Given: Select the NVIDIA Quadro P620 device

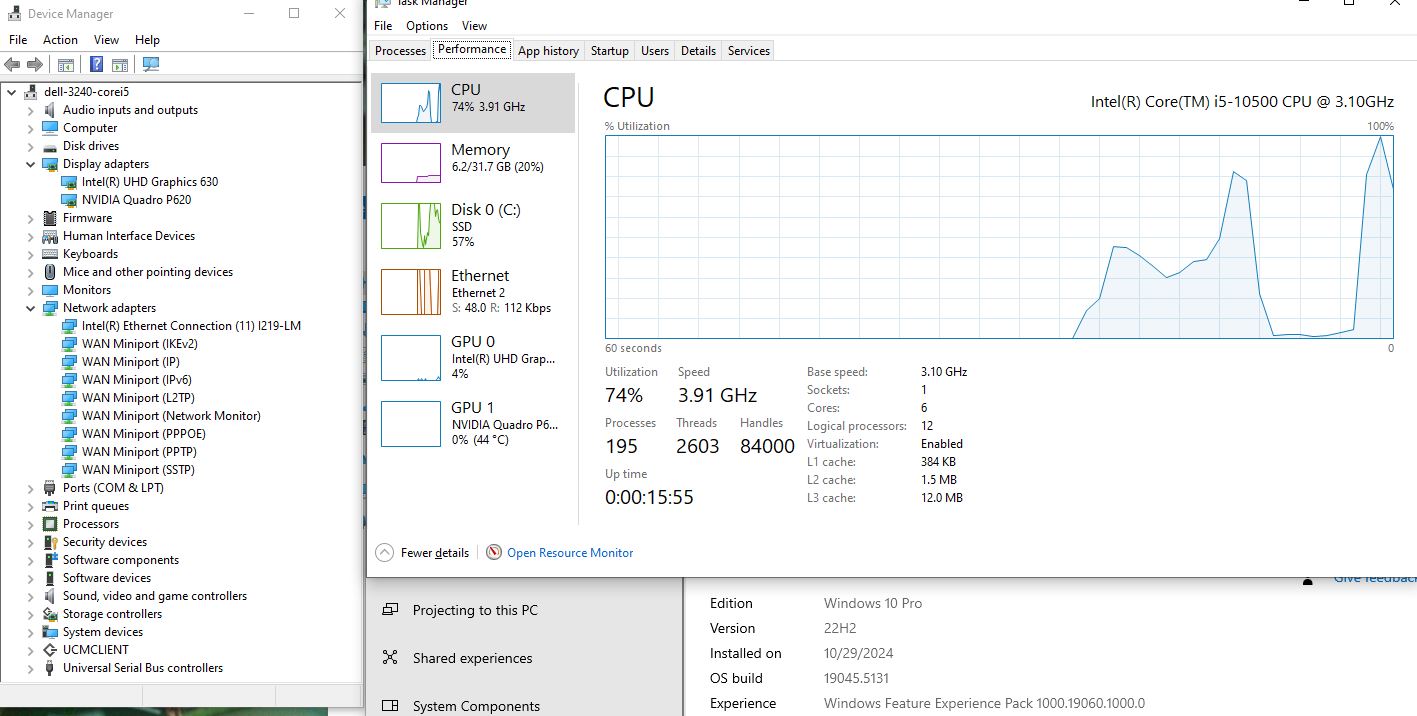Looking at the screenshot, I should (133, 199).
